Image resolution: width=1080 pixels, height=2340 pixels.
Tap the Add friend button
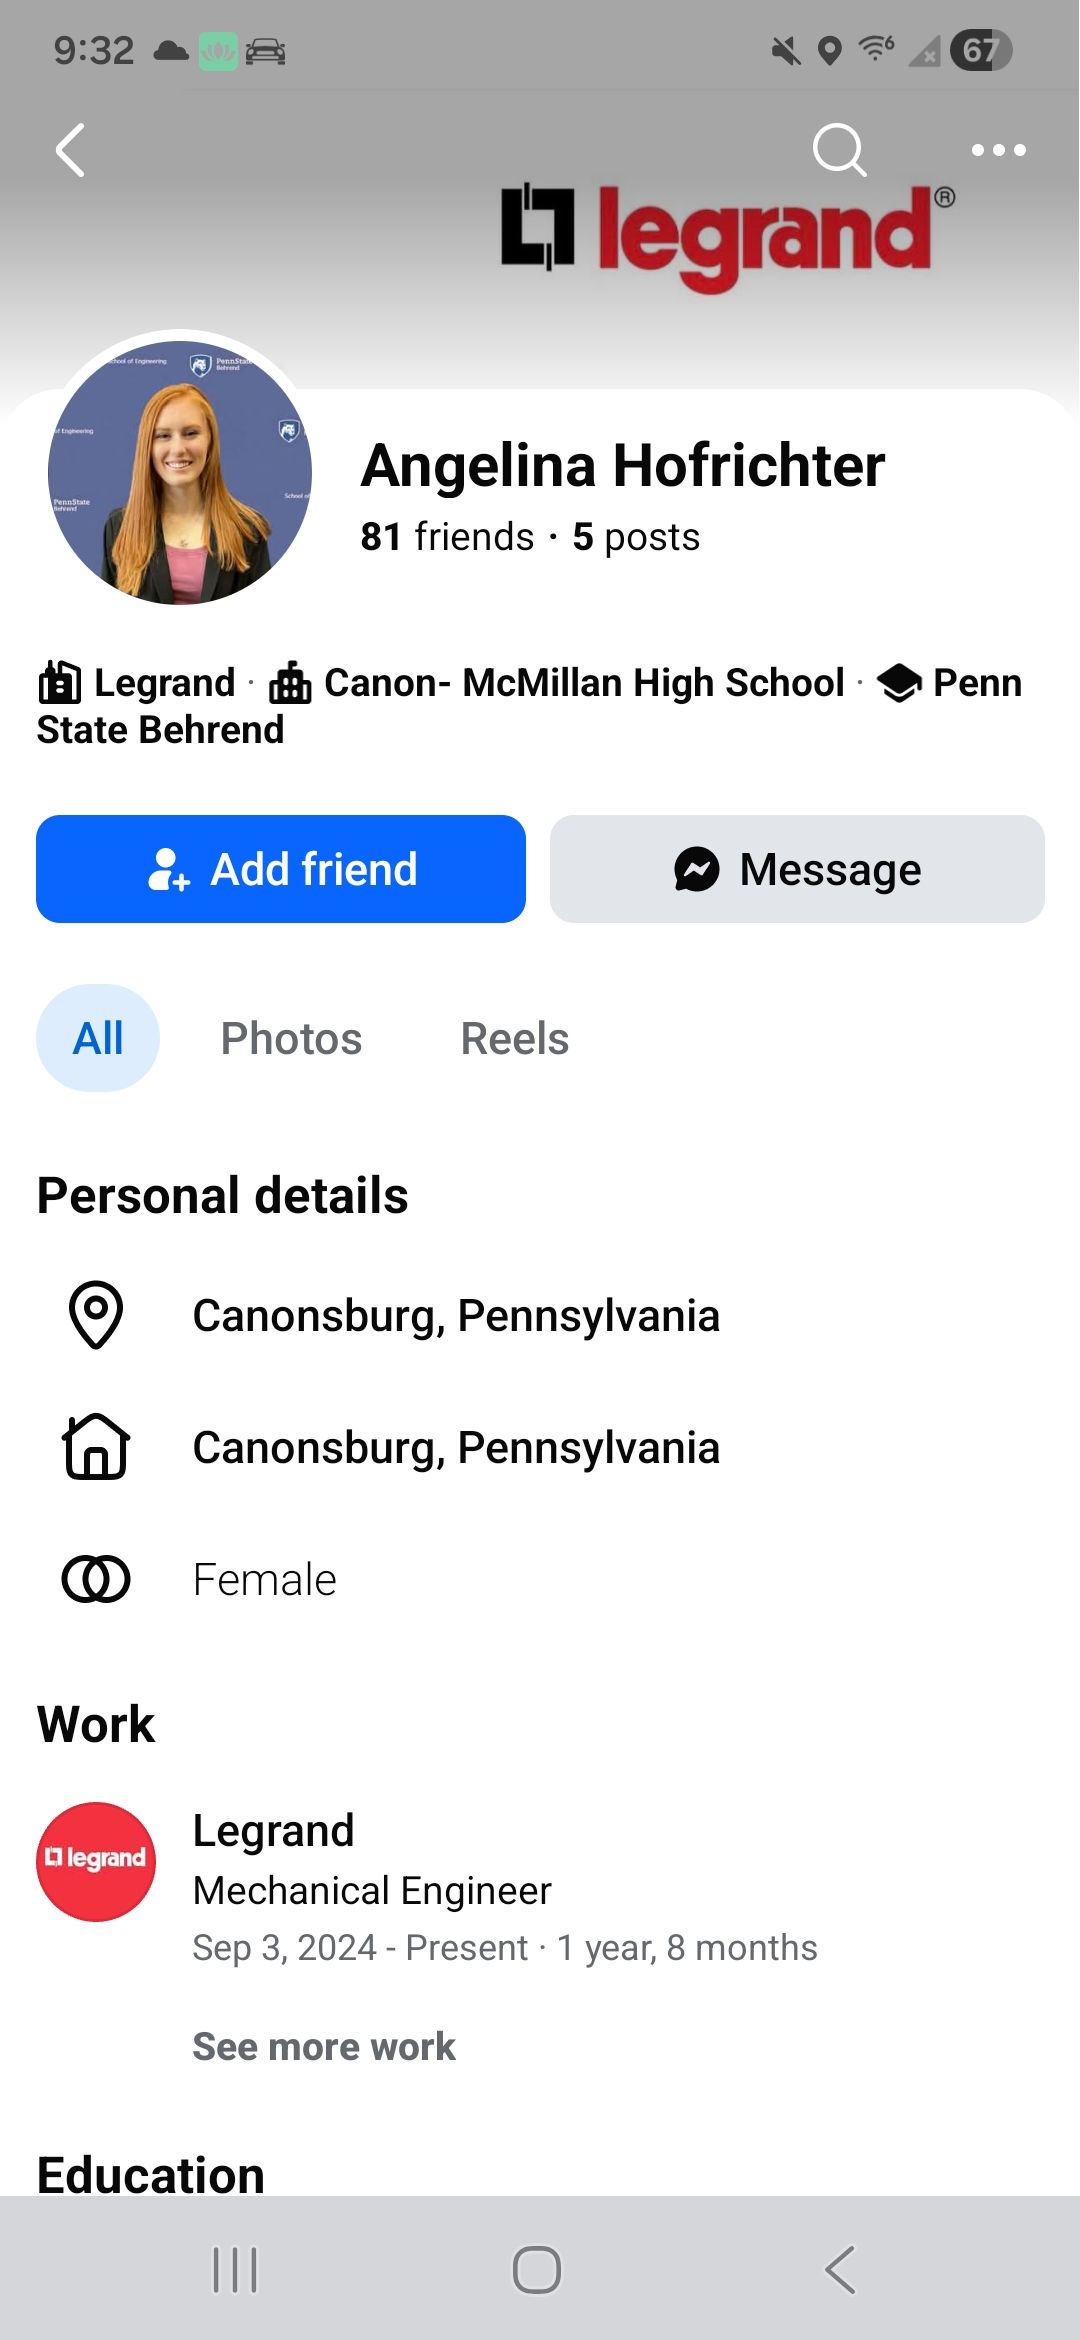coord(281,869)
